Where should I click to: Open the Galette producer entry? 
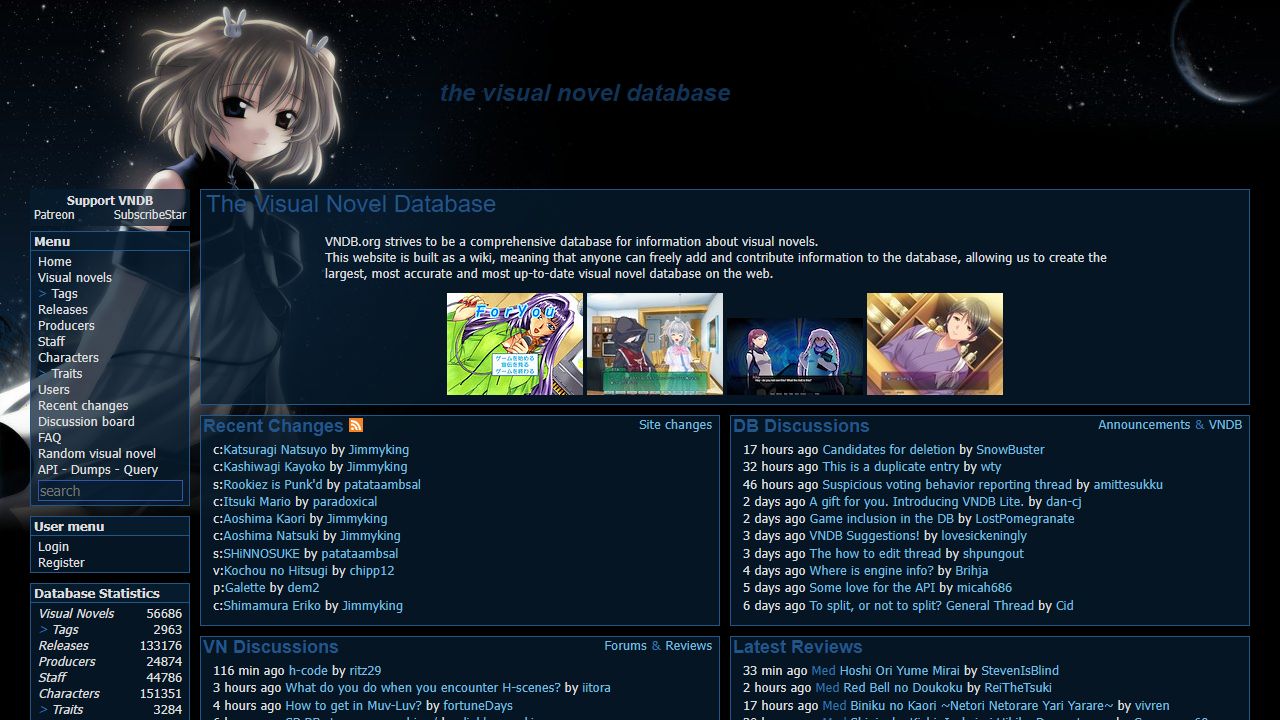(x=245, y=588)
